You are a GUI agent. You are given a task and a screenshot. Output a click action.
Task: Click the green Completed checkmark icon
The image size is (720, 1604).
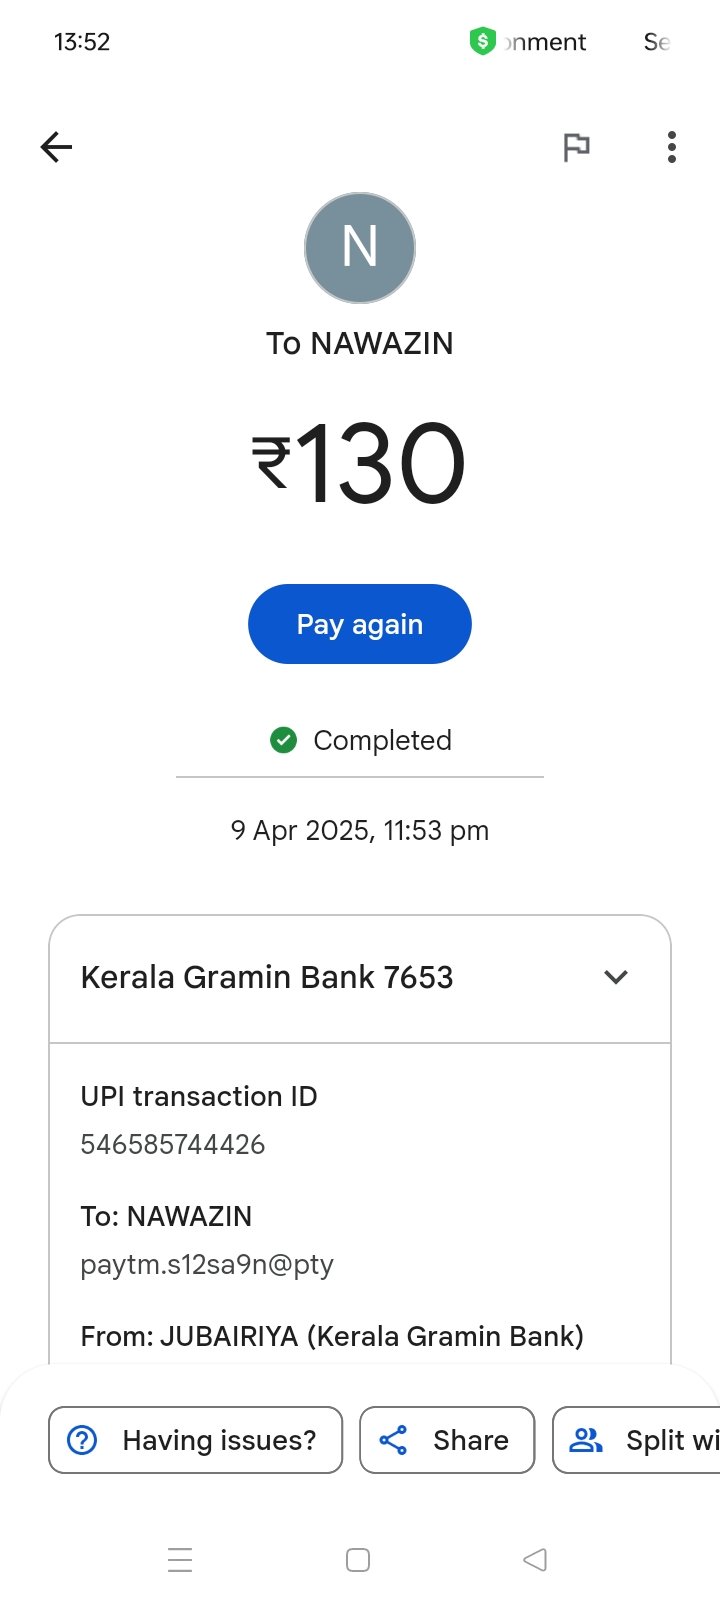284,740
